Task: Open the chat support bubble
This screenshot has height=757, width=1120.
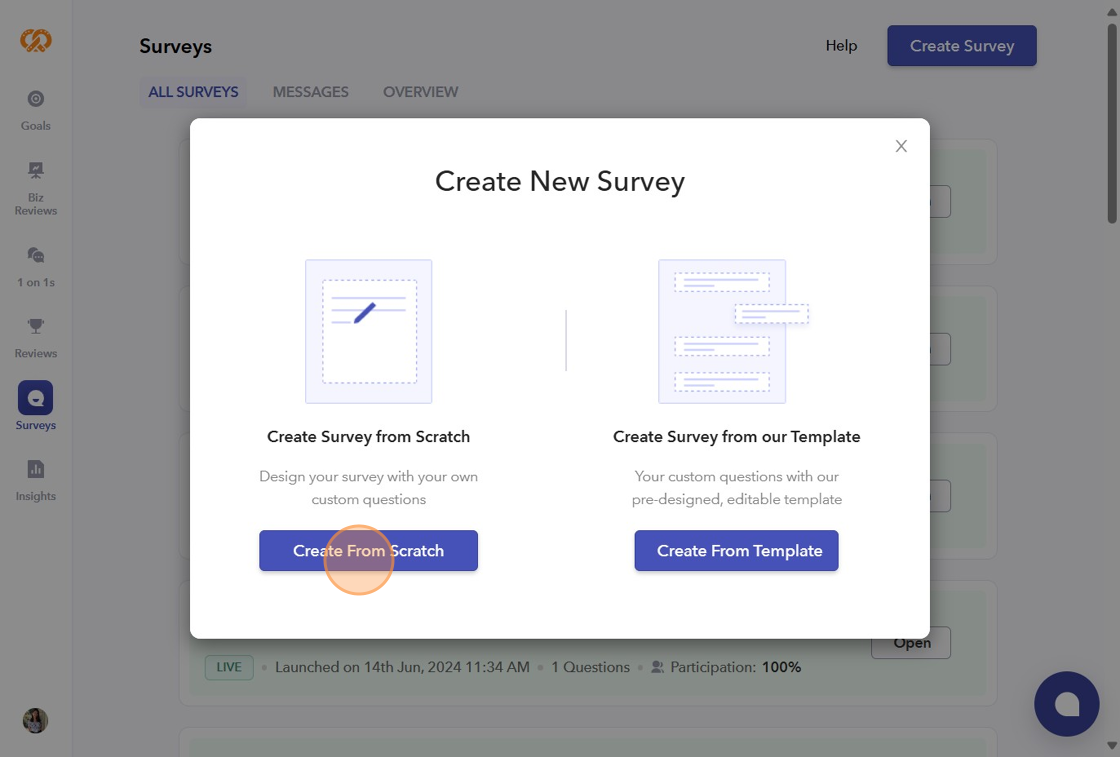Action: click(1066, 704)
